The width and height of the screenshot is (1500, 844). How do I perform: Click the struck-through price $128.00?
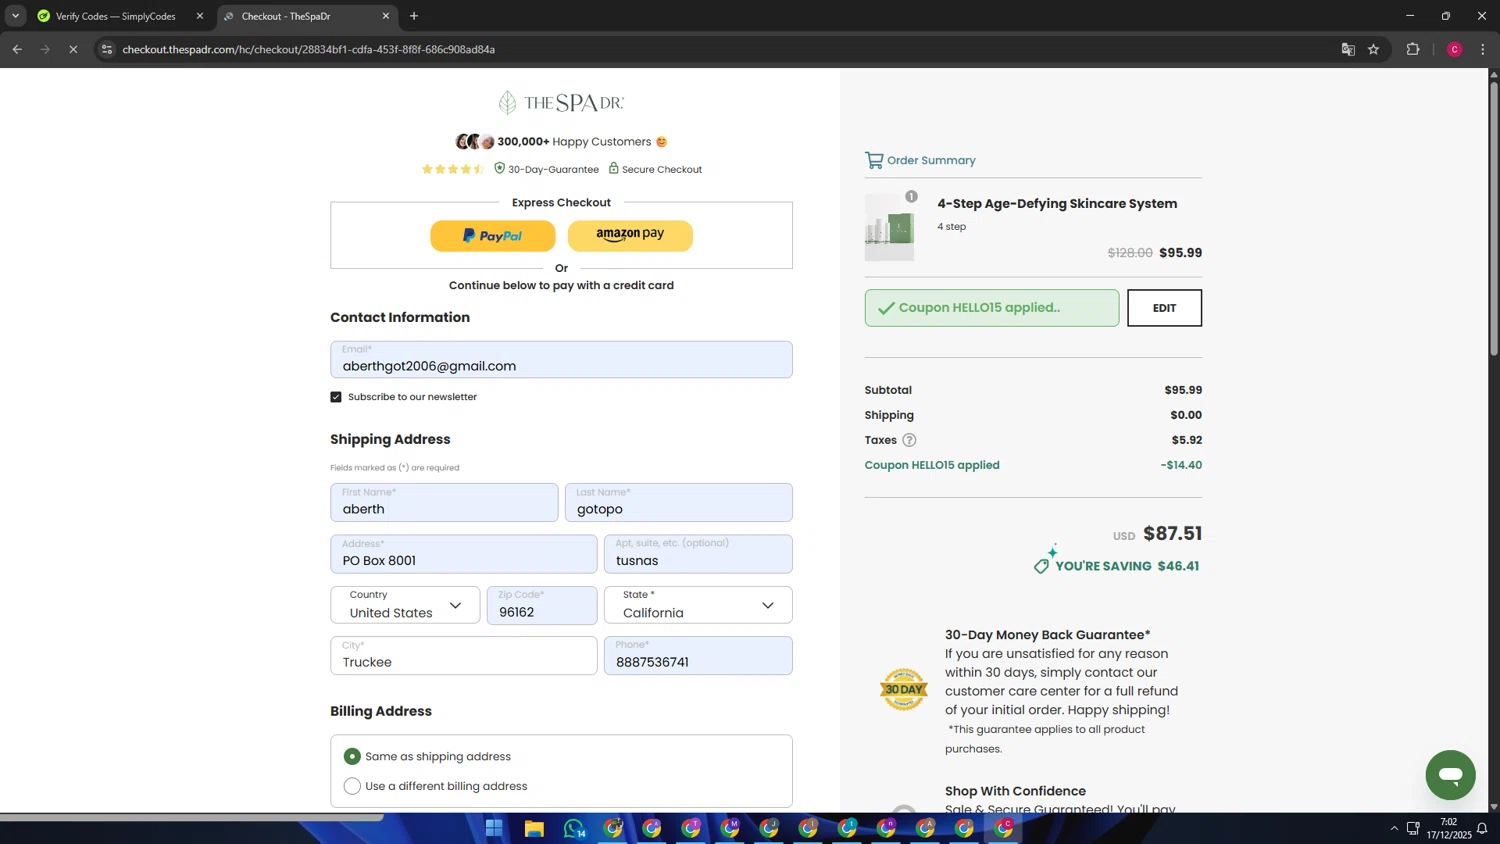1130,253
